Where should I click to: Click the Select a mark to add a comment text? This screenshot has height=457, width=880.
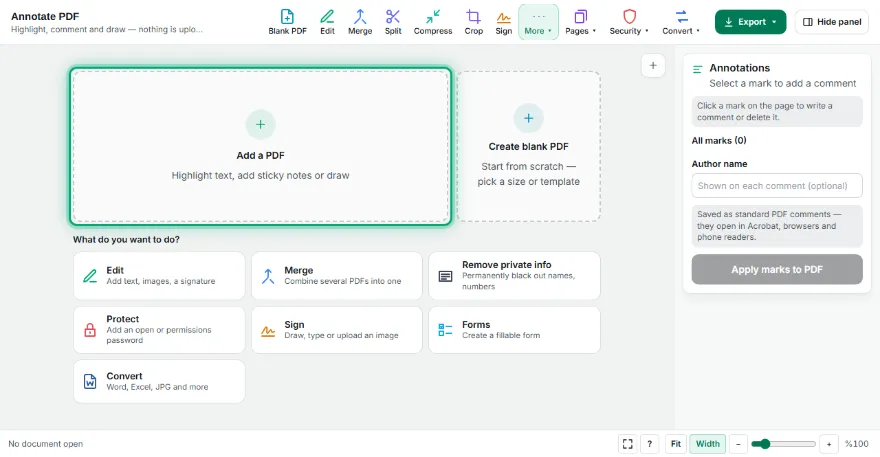(x=782, y=84)
